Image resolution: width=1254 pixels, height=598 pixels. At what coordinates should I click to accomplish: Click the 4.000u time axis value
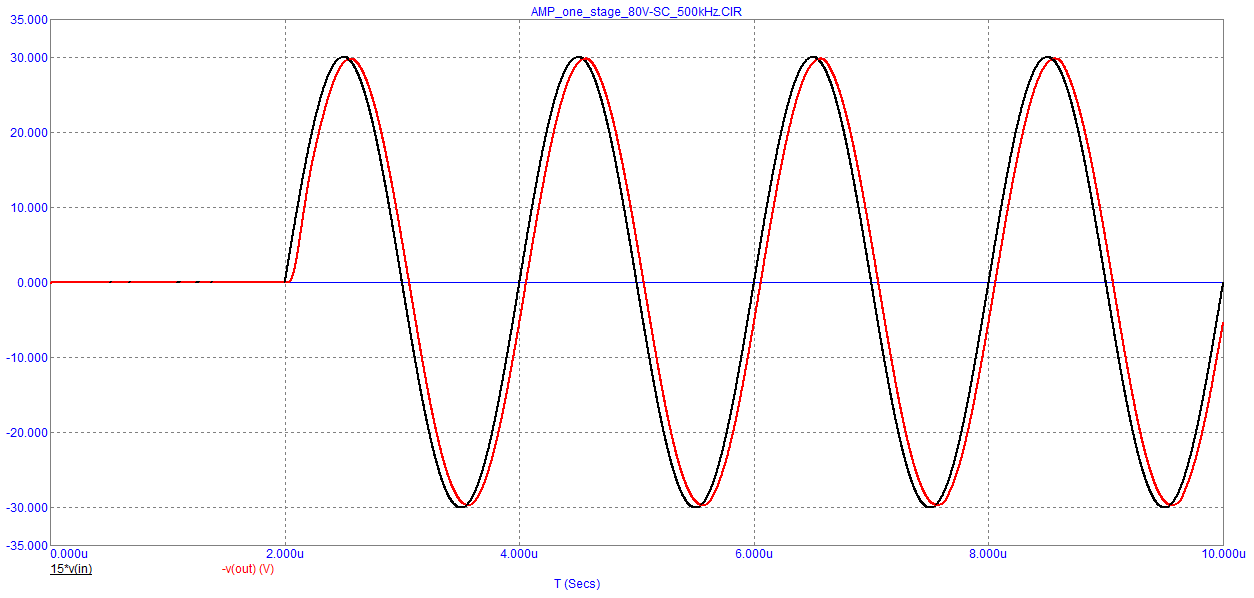(x=519, y=553)
